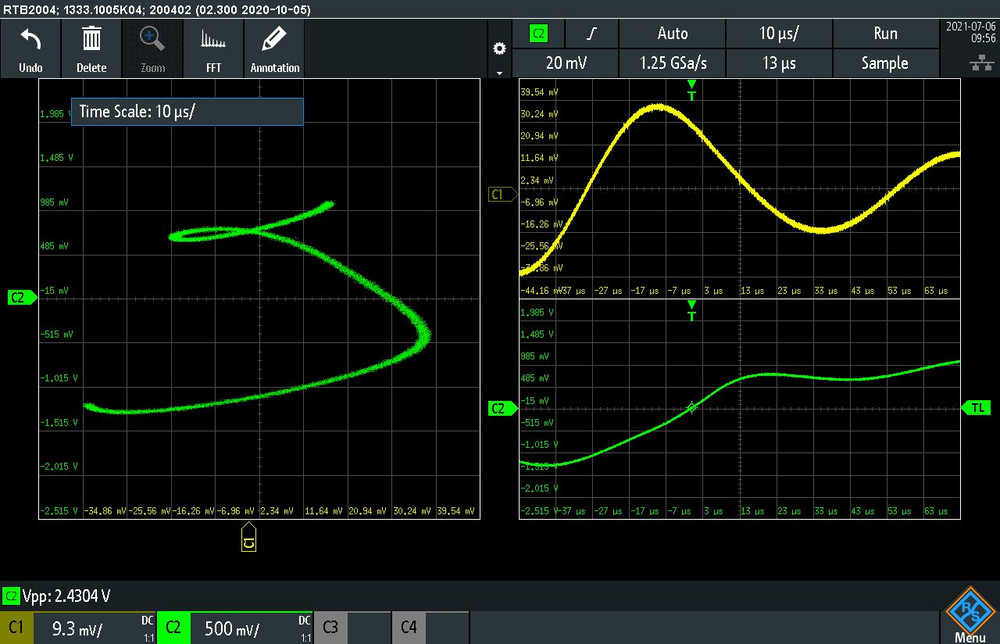Change the rising edge trigger slope
The image size is (1000, 644).
592,34
